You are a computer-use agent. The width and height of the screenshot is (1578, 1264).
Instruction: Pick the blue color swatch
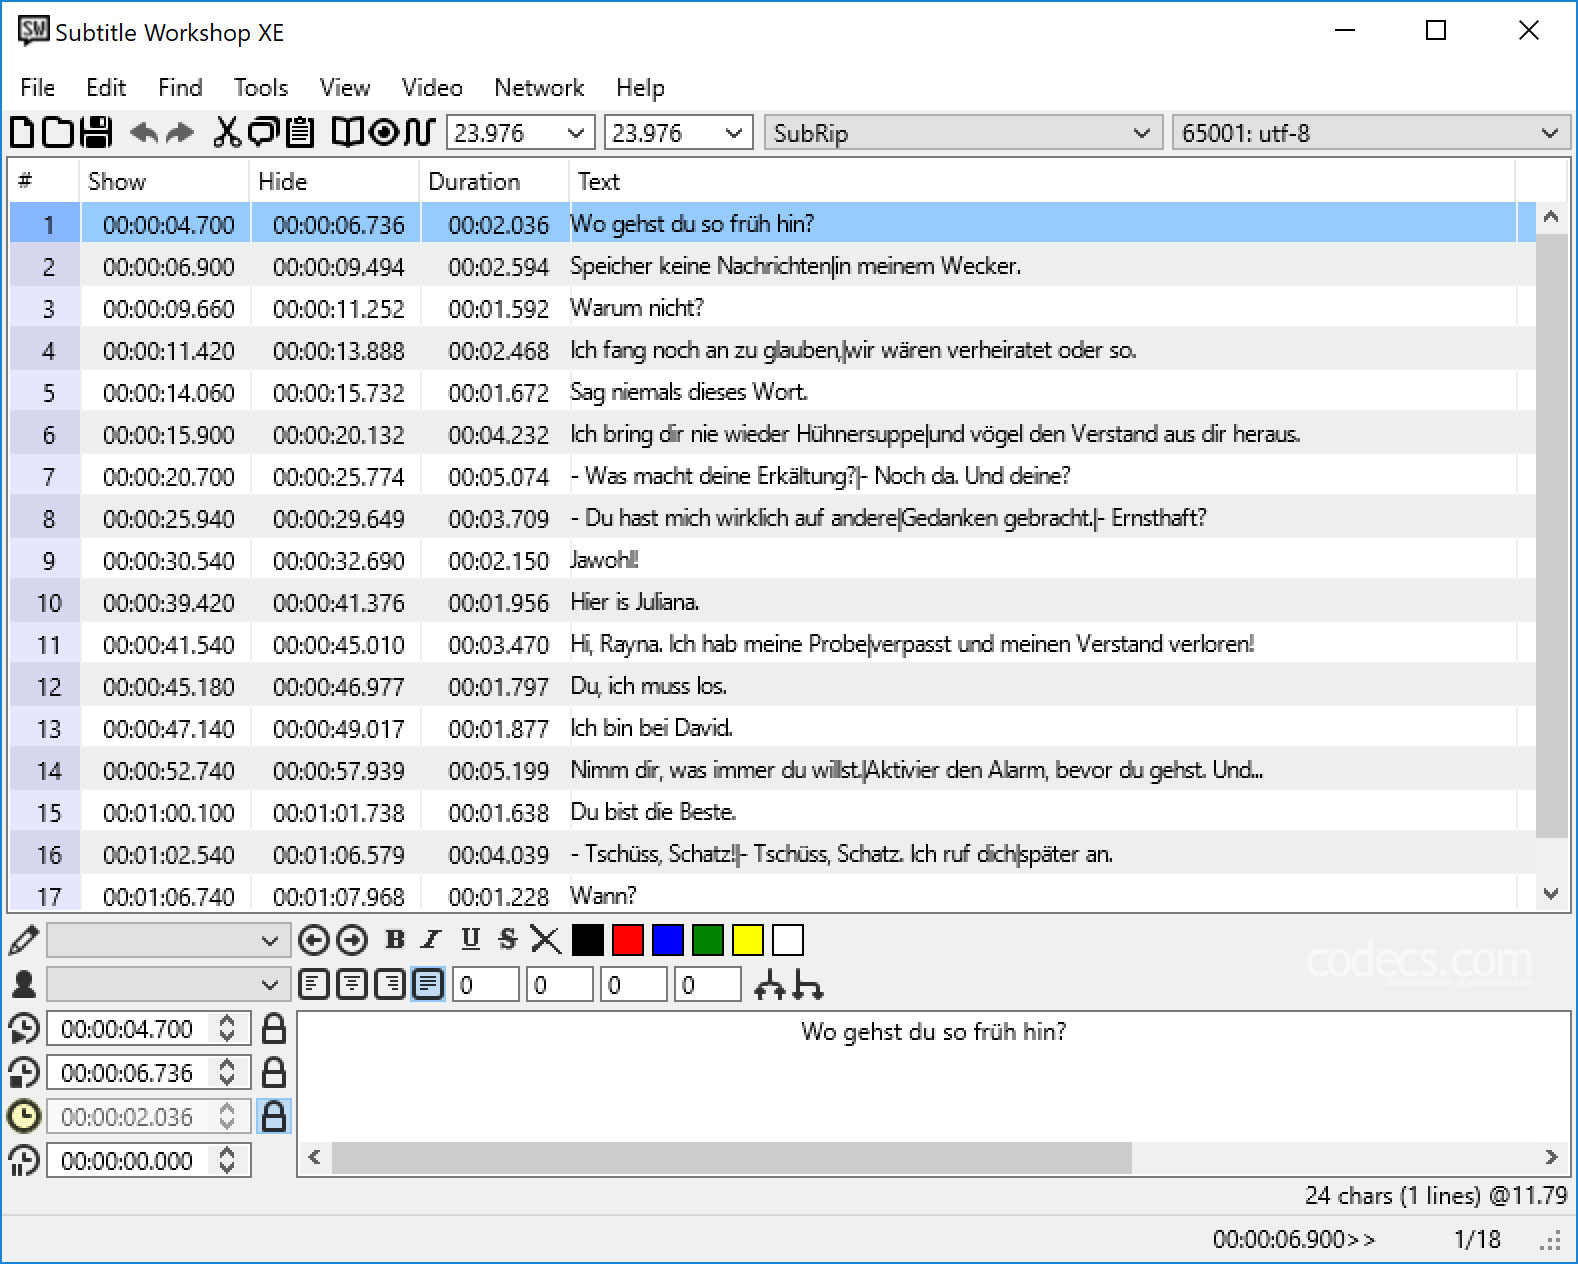pyautogui.click(x=667, y=940)
